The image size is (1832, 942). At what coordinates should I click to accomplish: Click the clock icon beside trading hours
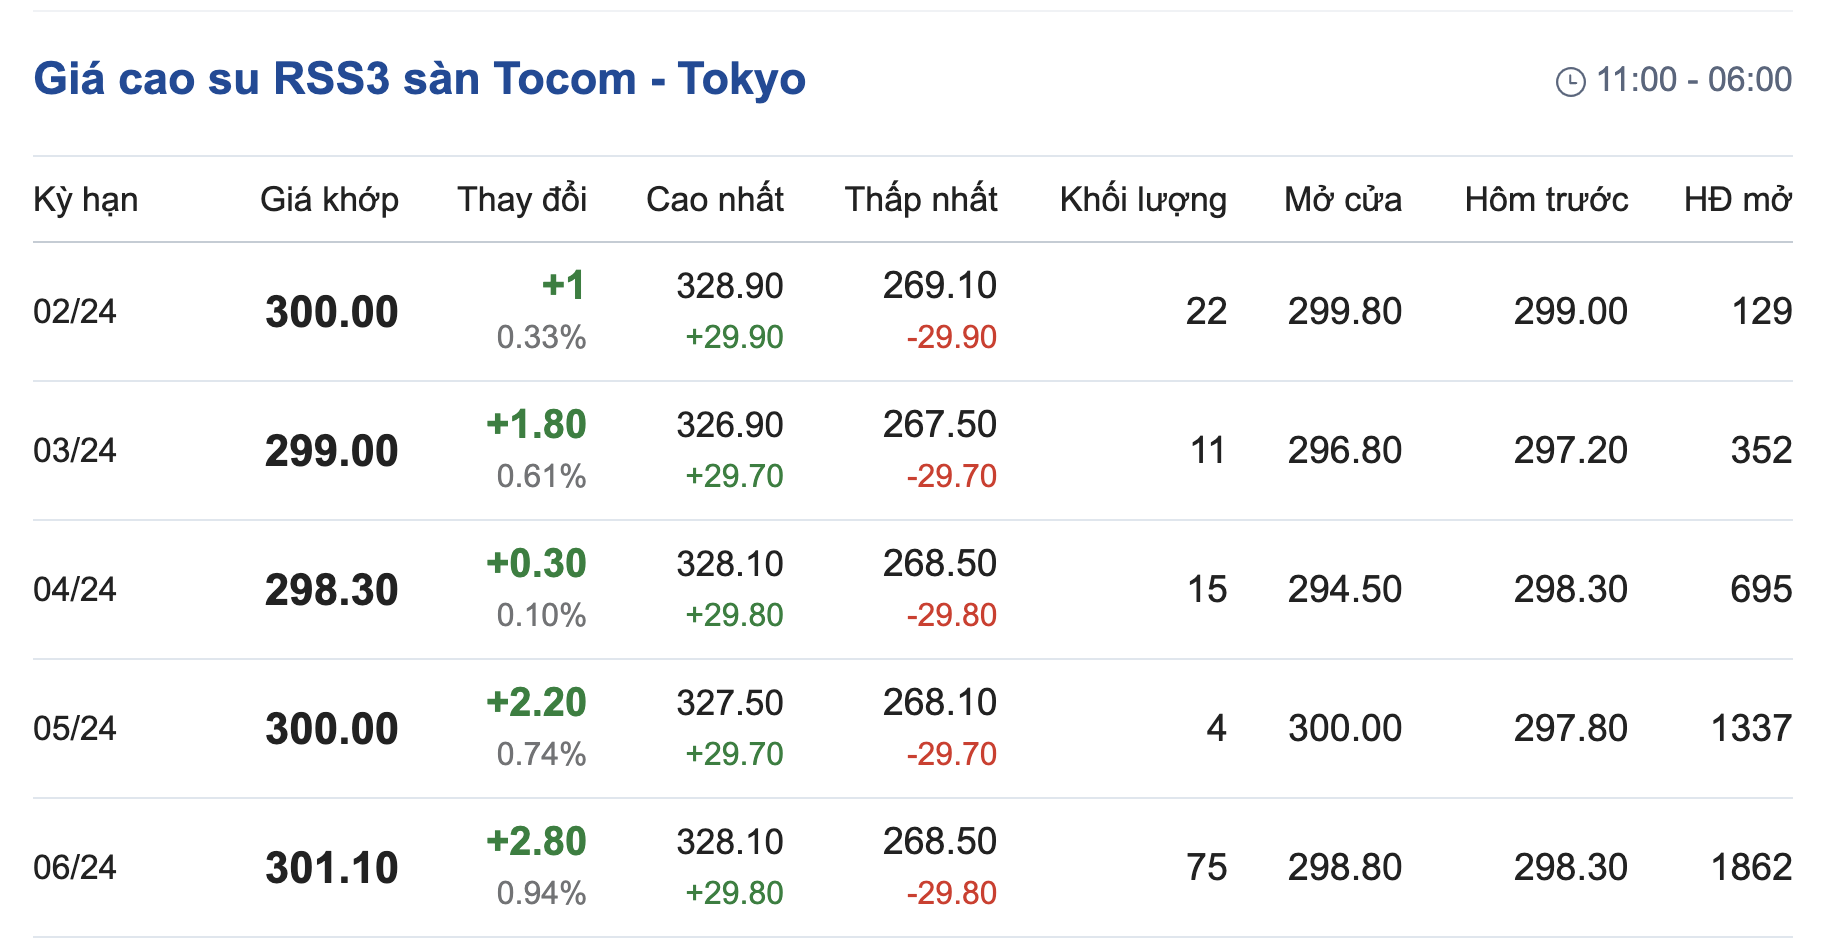1570,81
